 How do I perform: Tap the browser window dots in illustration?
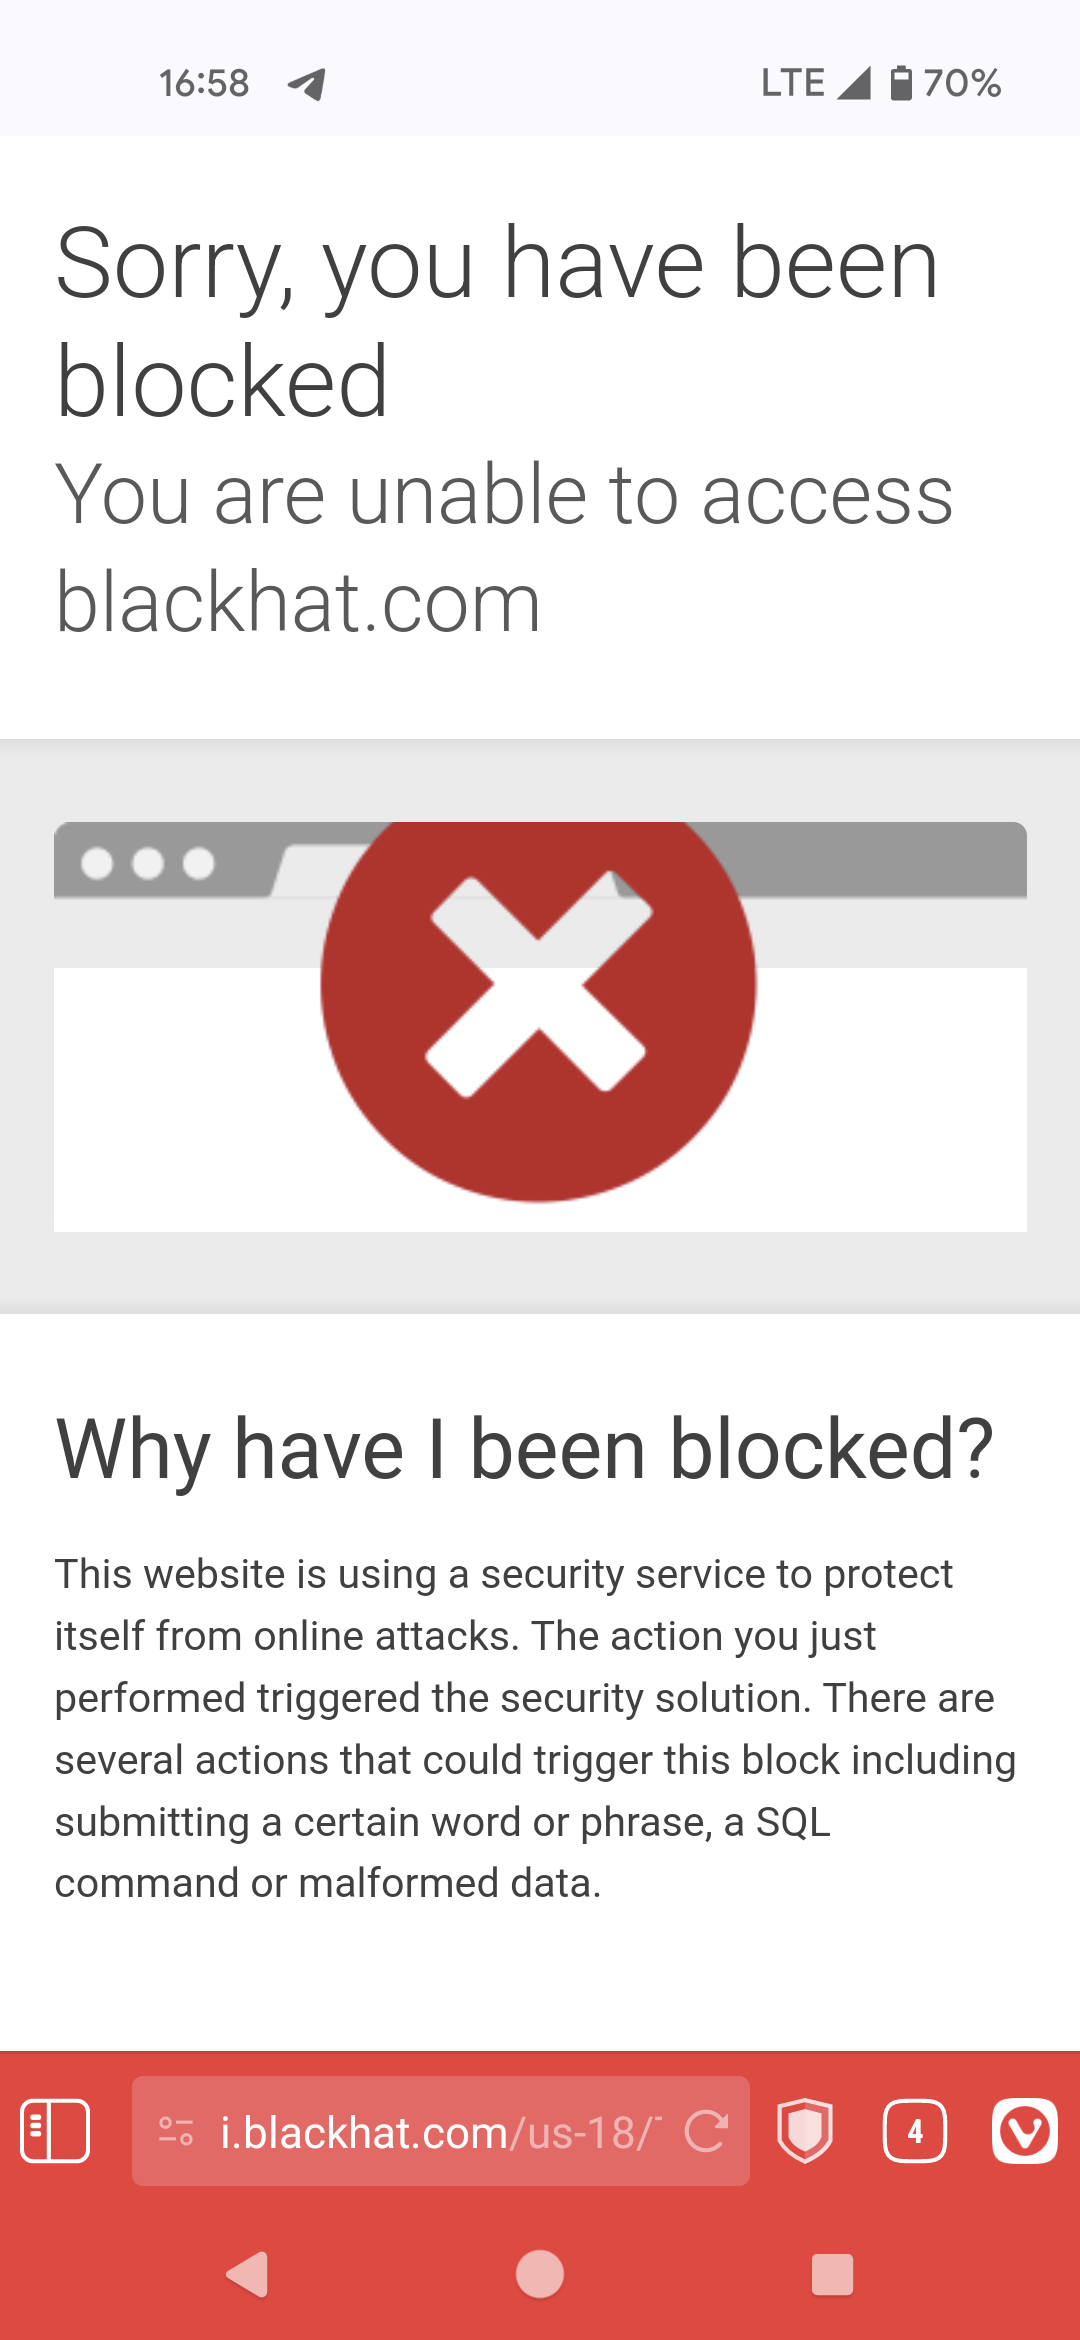[x=148, y=862]
